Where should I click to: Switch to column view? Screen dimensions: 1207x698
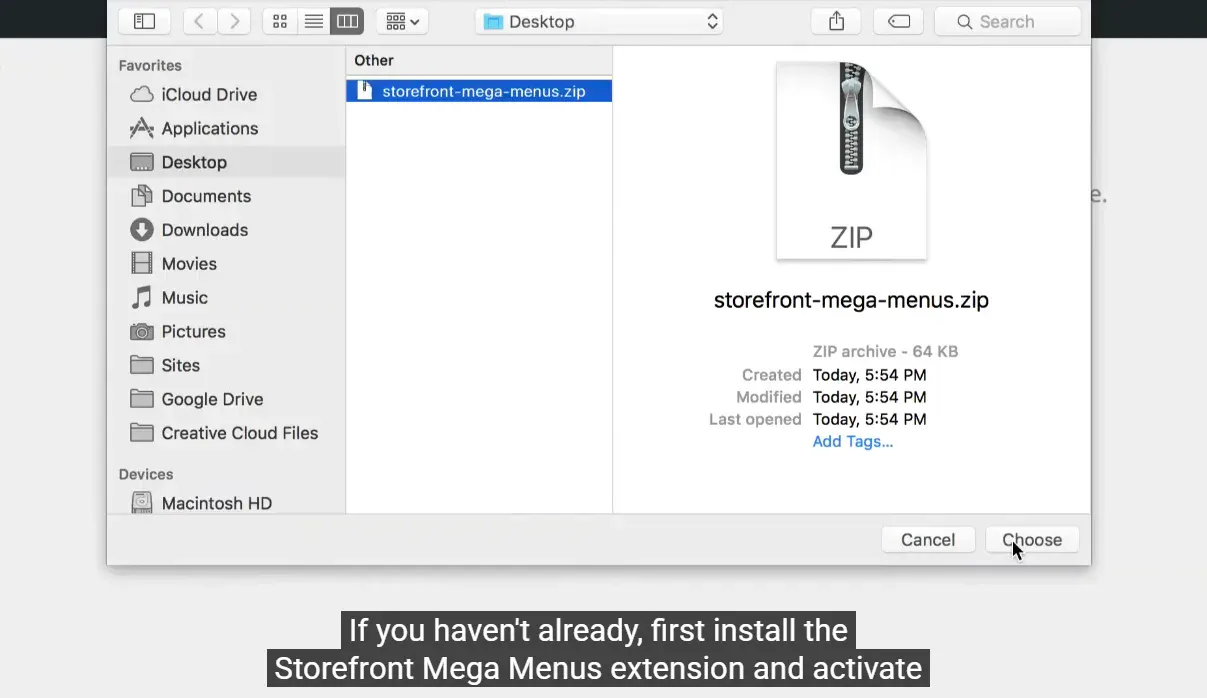347,21
